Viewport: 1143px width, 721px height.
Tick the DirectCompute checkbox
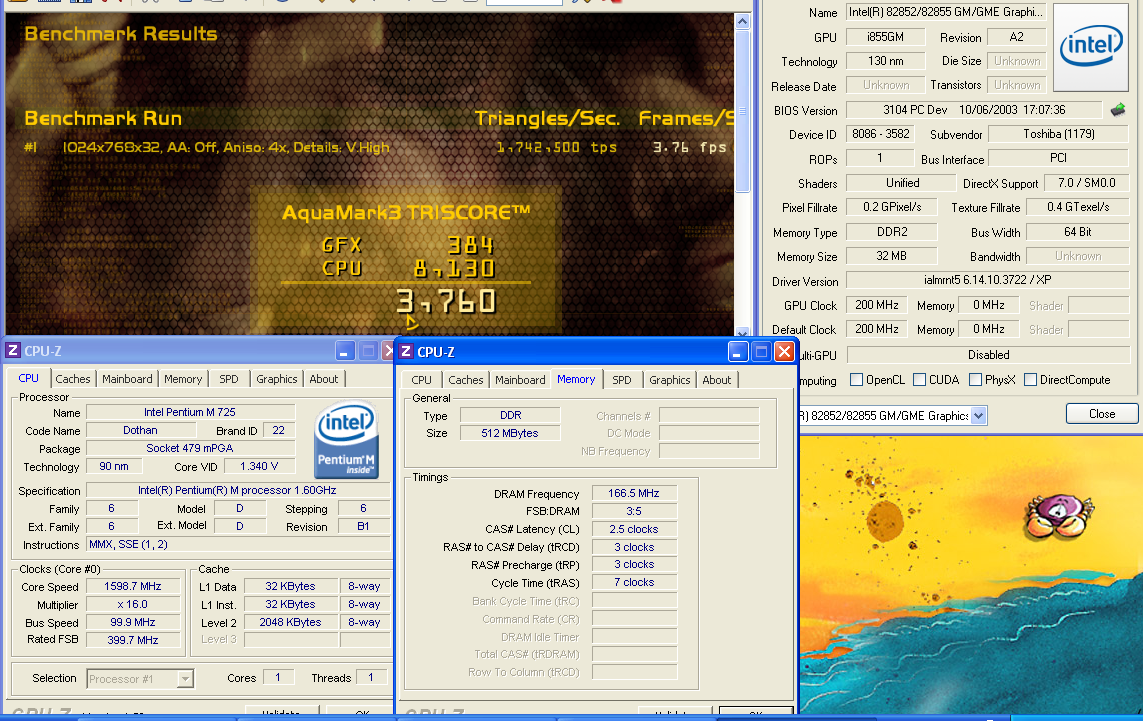1031,380
